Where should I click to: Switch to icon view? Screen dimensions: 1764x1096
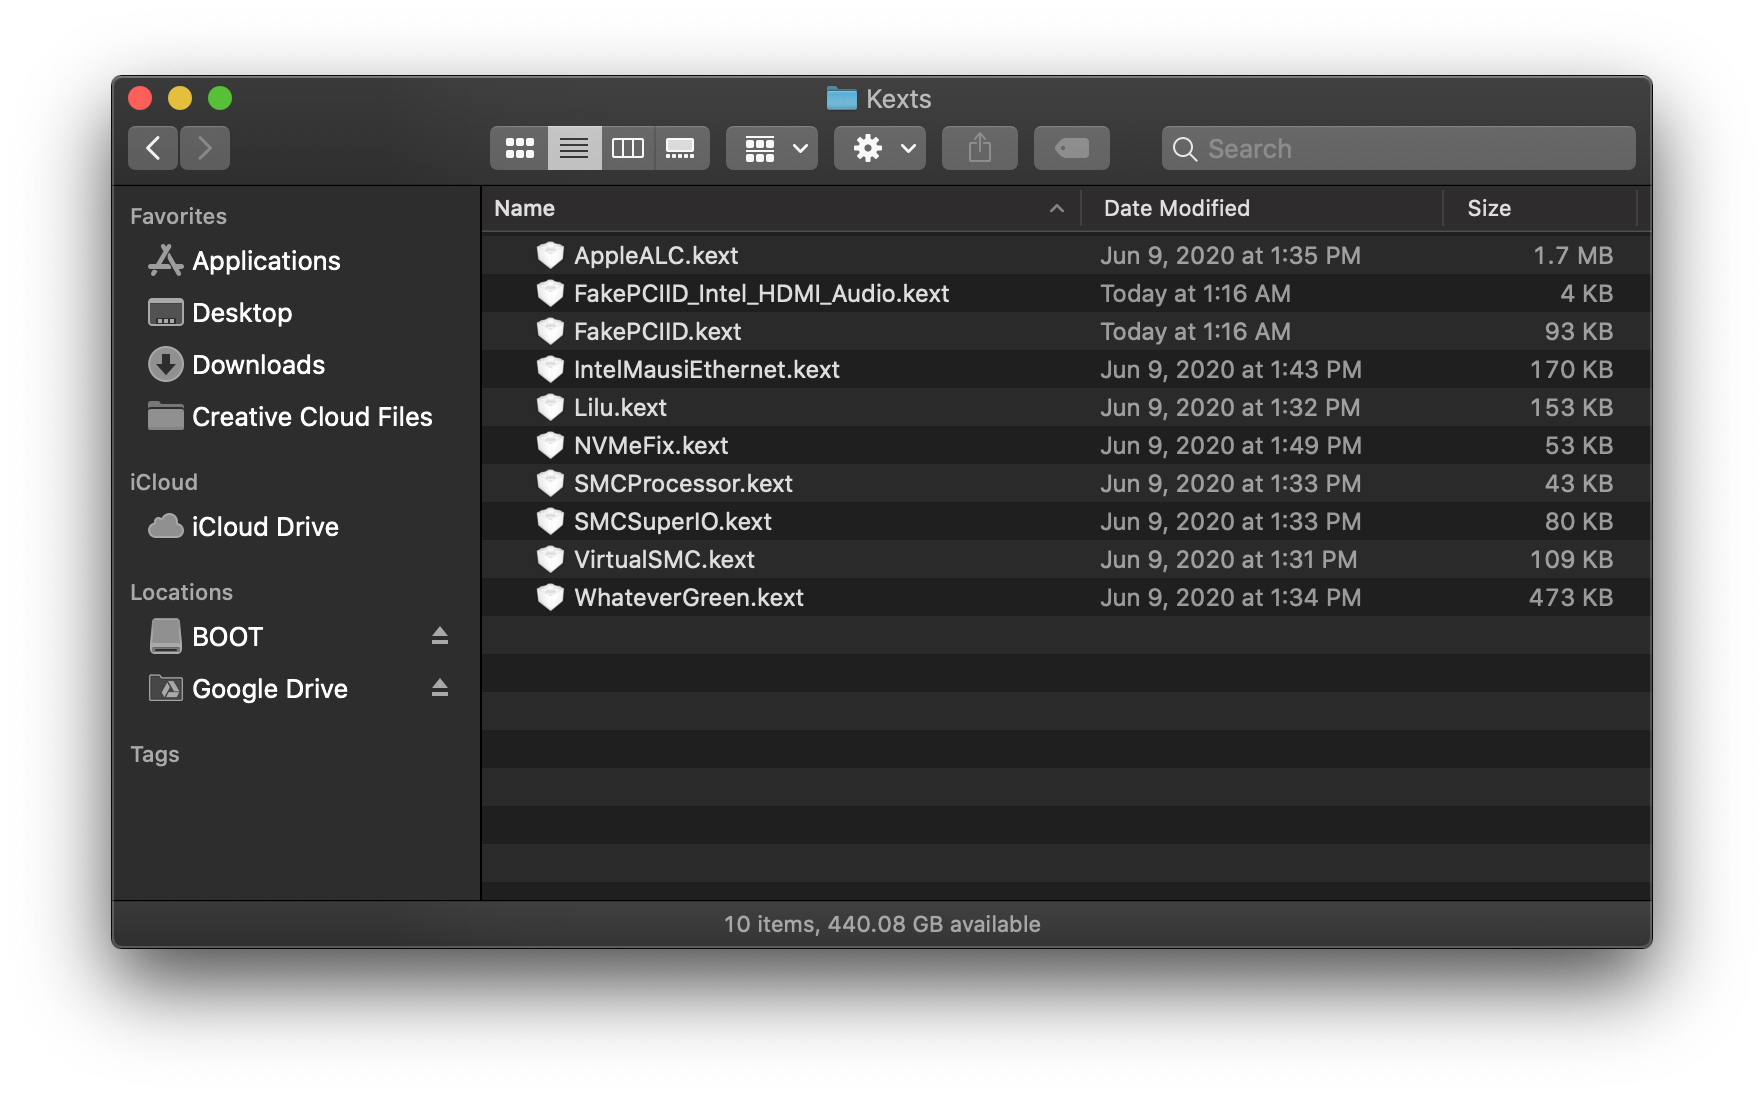coord(519,148)
